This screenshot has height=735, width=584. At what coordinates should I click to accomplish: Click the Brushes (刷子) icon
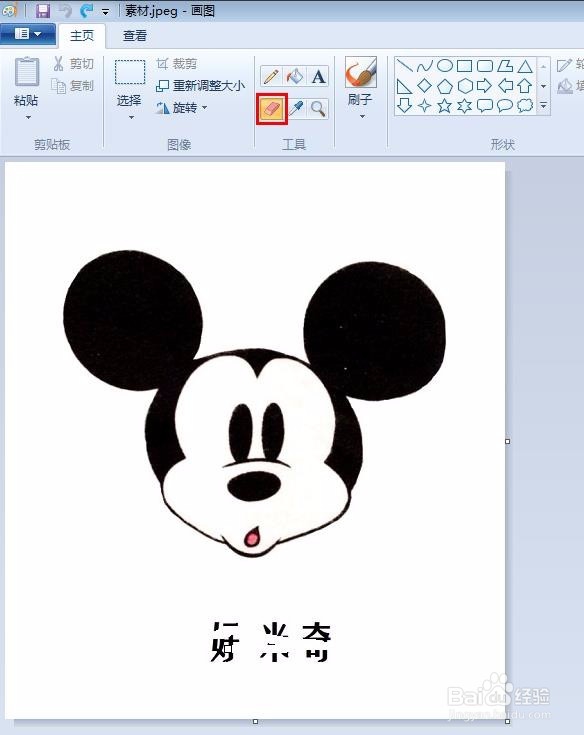(x=360, y=72)
